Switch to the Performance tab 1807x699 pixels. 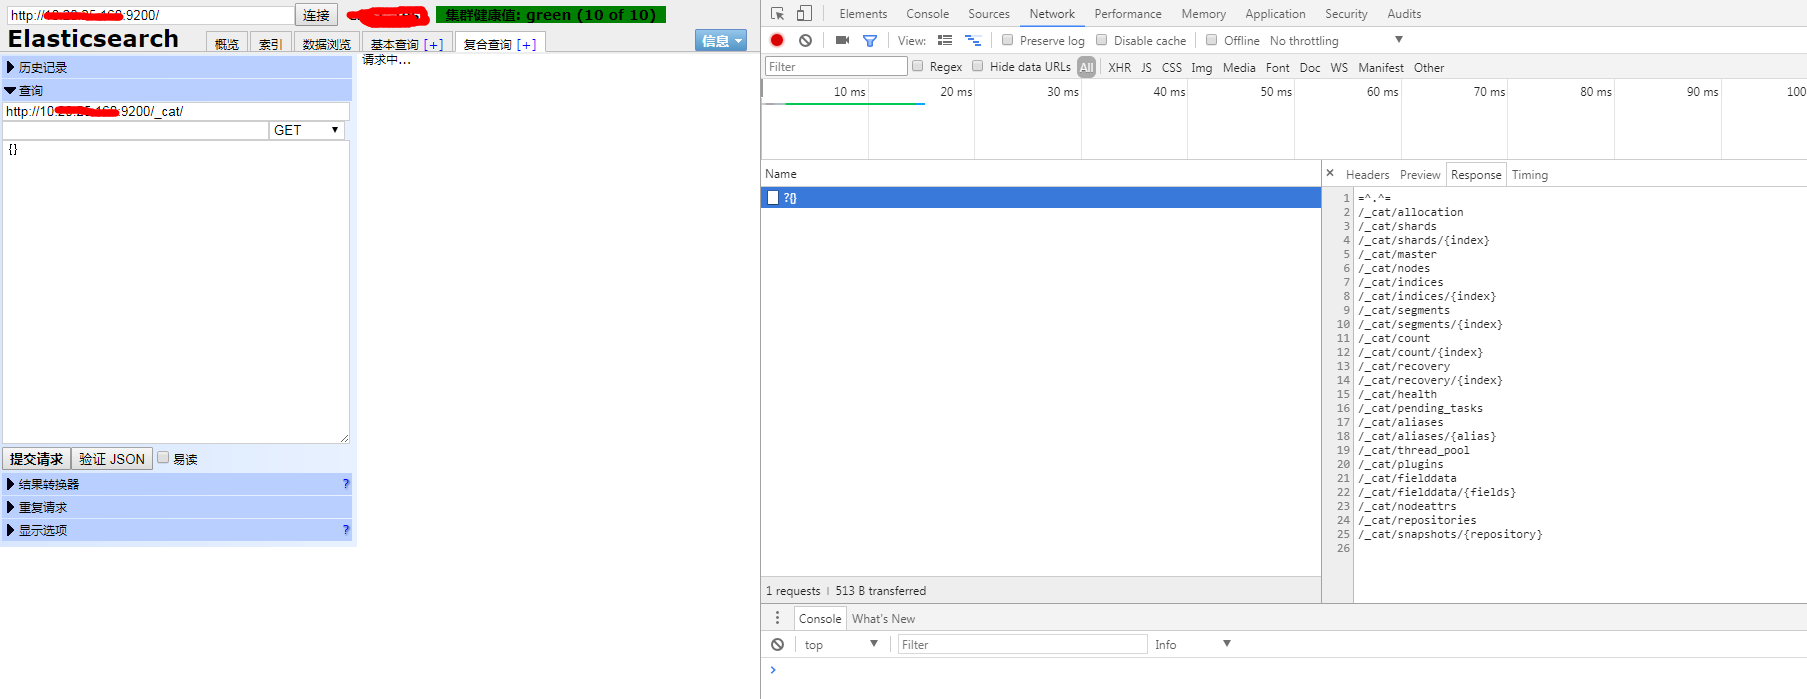tap(1128, 14)
